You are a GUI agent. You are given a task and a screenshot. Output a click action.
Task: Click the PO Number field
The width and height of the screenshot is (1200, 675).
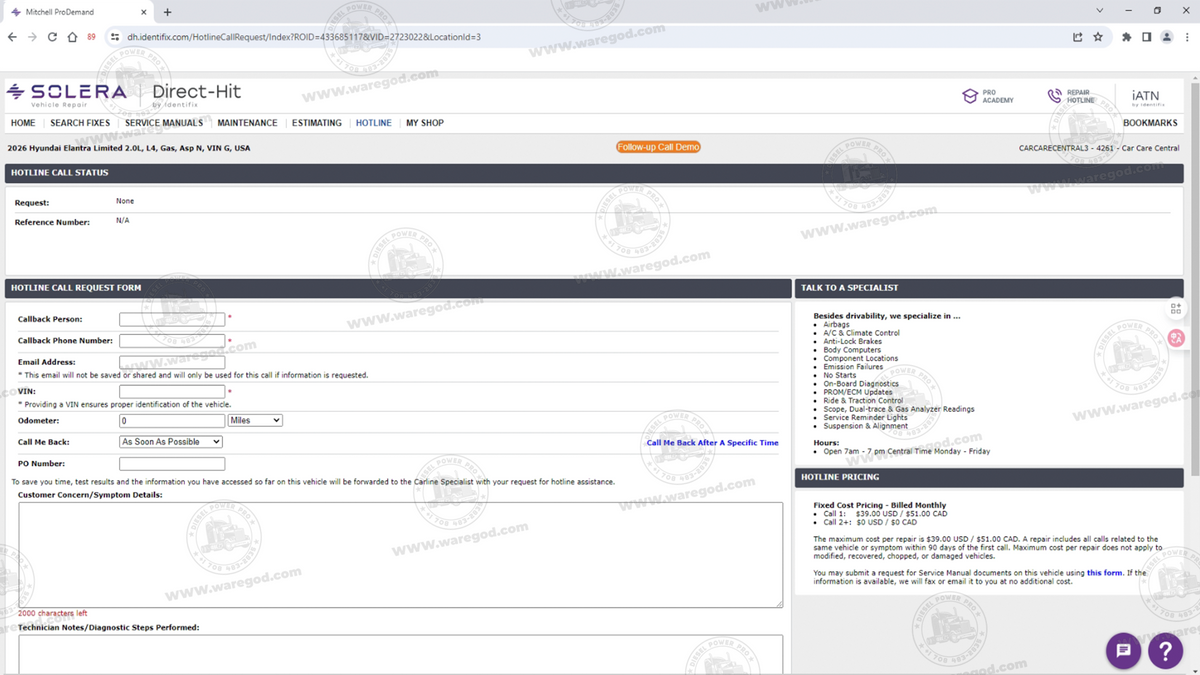pyautogui.click(x=172, y=464)
